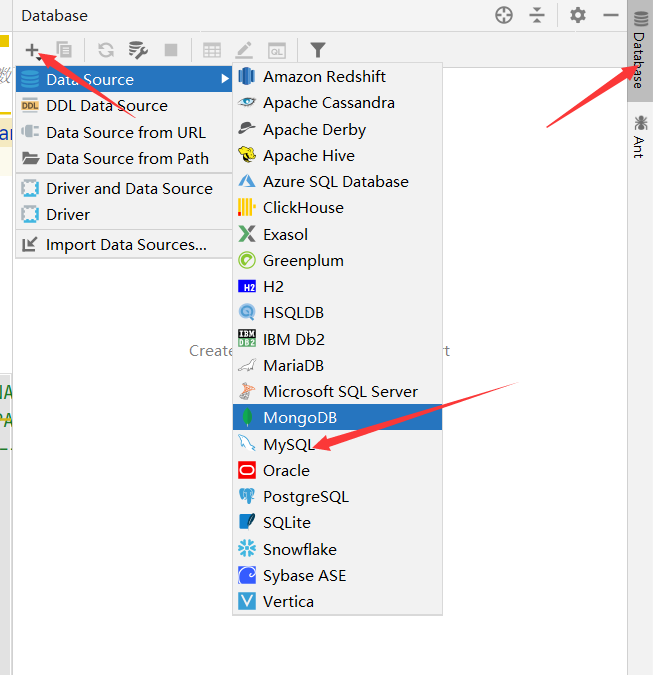Choose the Driver menu entry
This screenshot has width=653, height=675.
[124, 214]
